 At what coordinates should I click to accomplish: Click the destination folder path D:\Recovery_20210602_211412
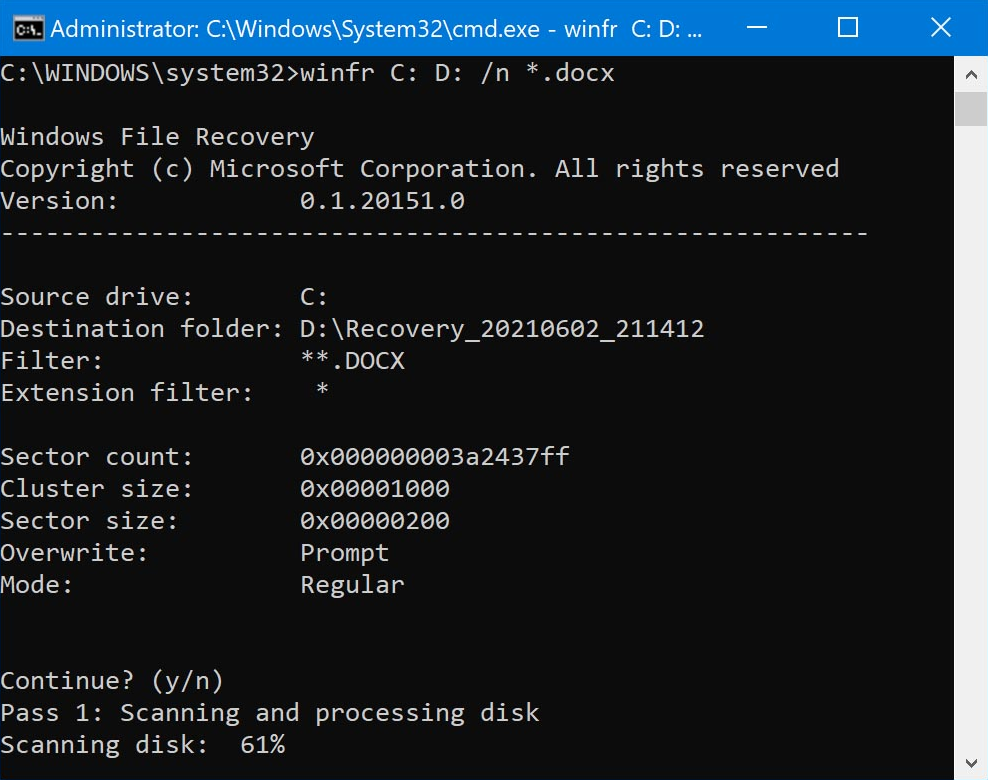(x=502, y=329)
